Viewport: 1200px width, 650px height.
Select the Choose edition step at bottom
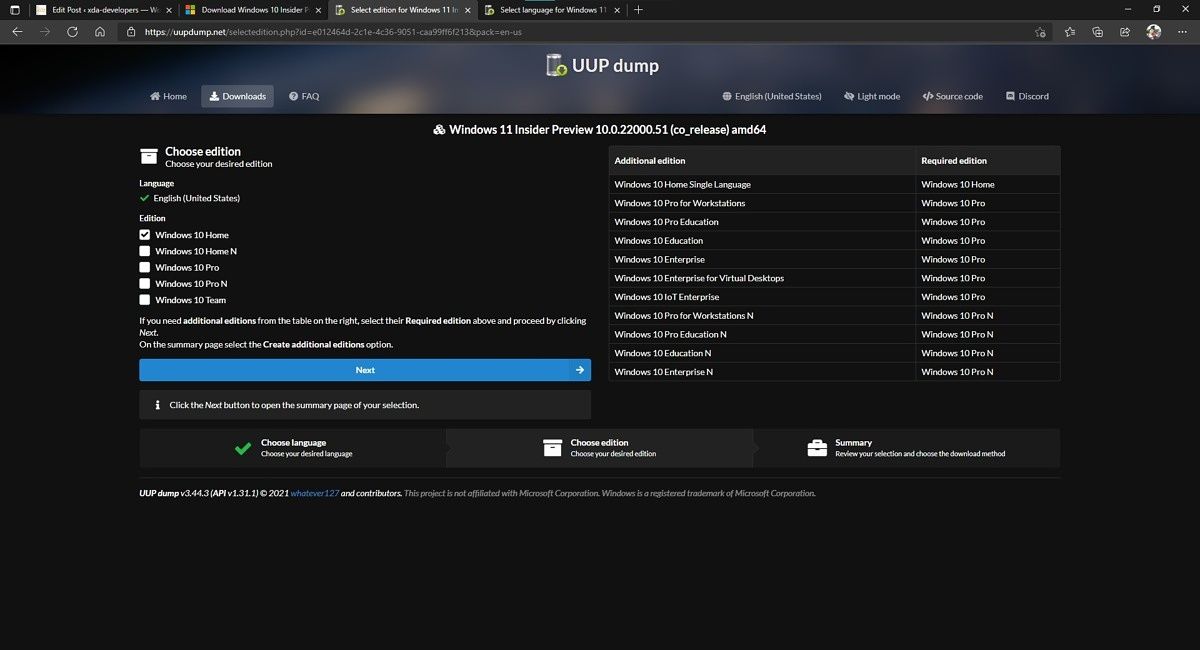pyautogui.click(x=600, y=448)
